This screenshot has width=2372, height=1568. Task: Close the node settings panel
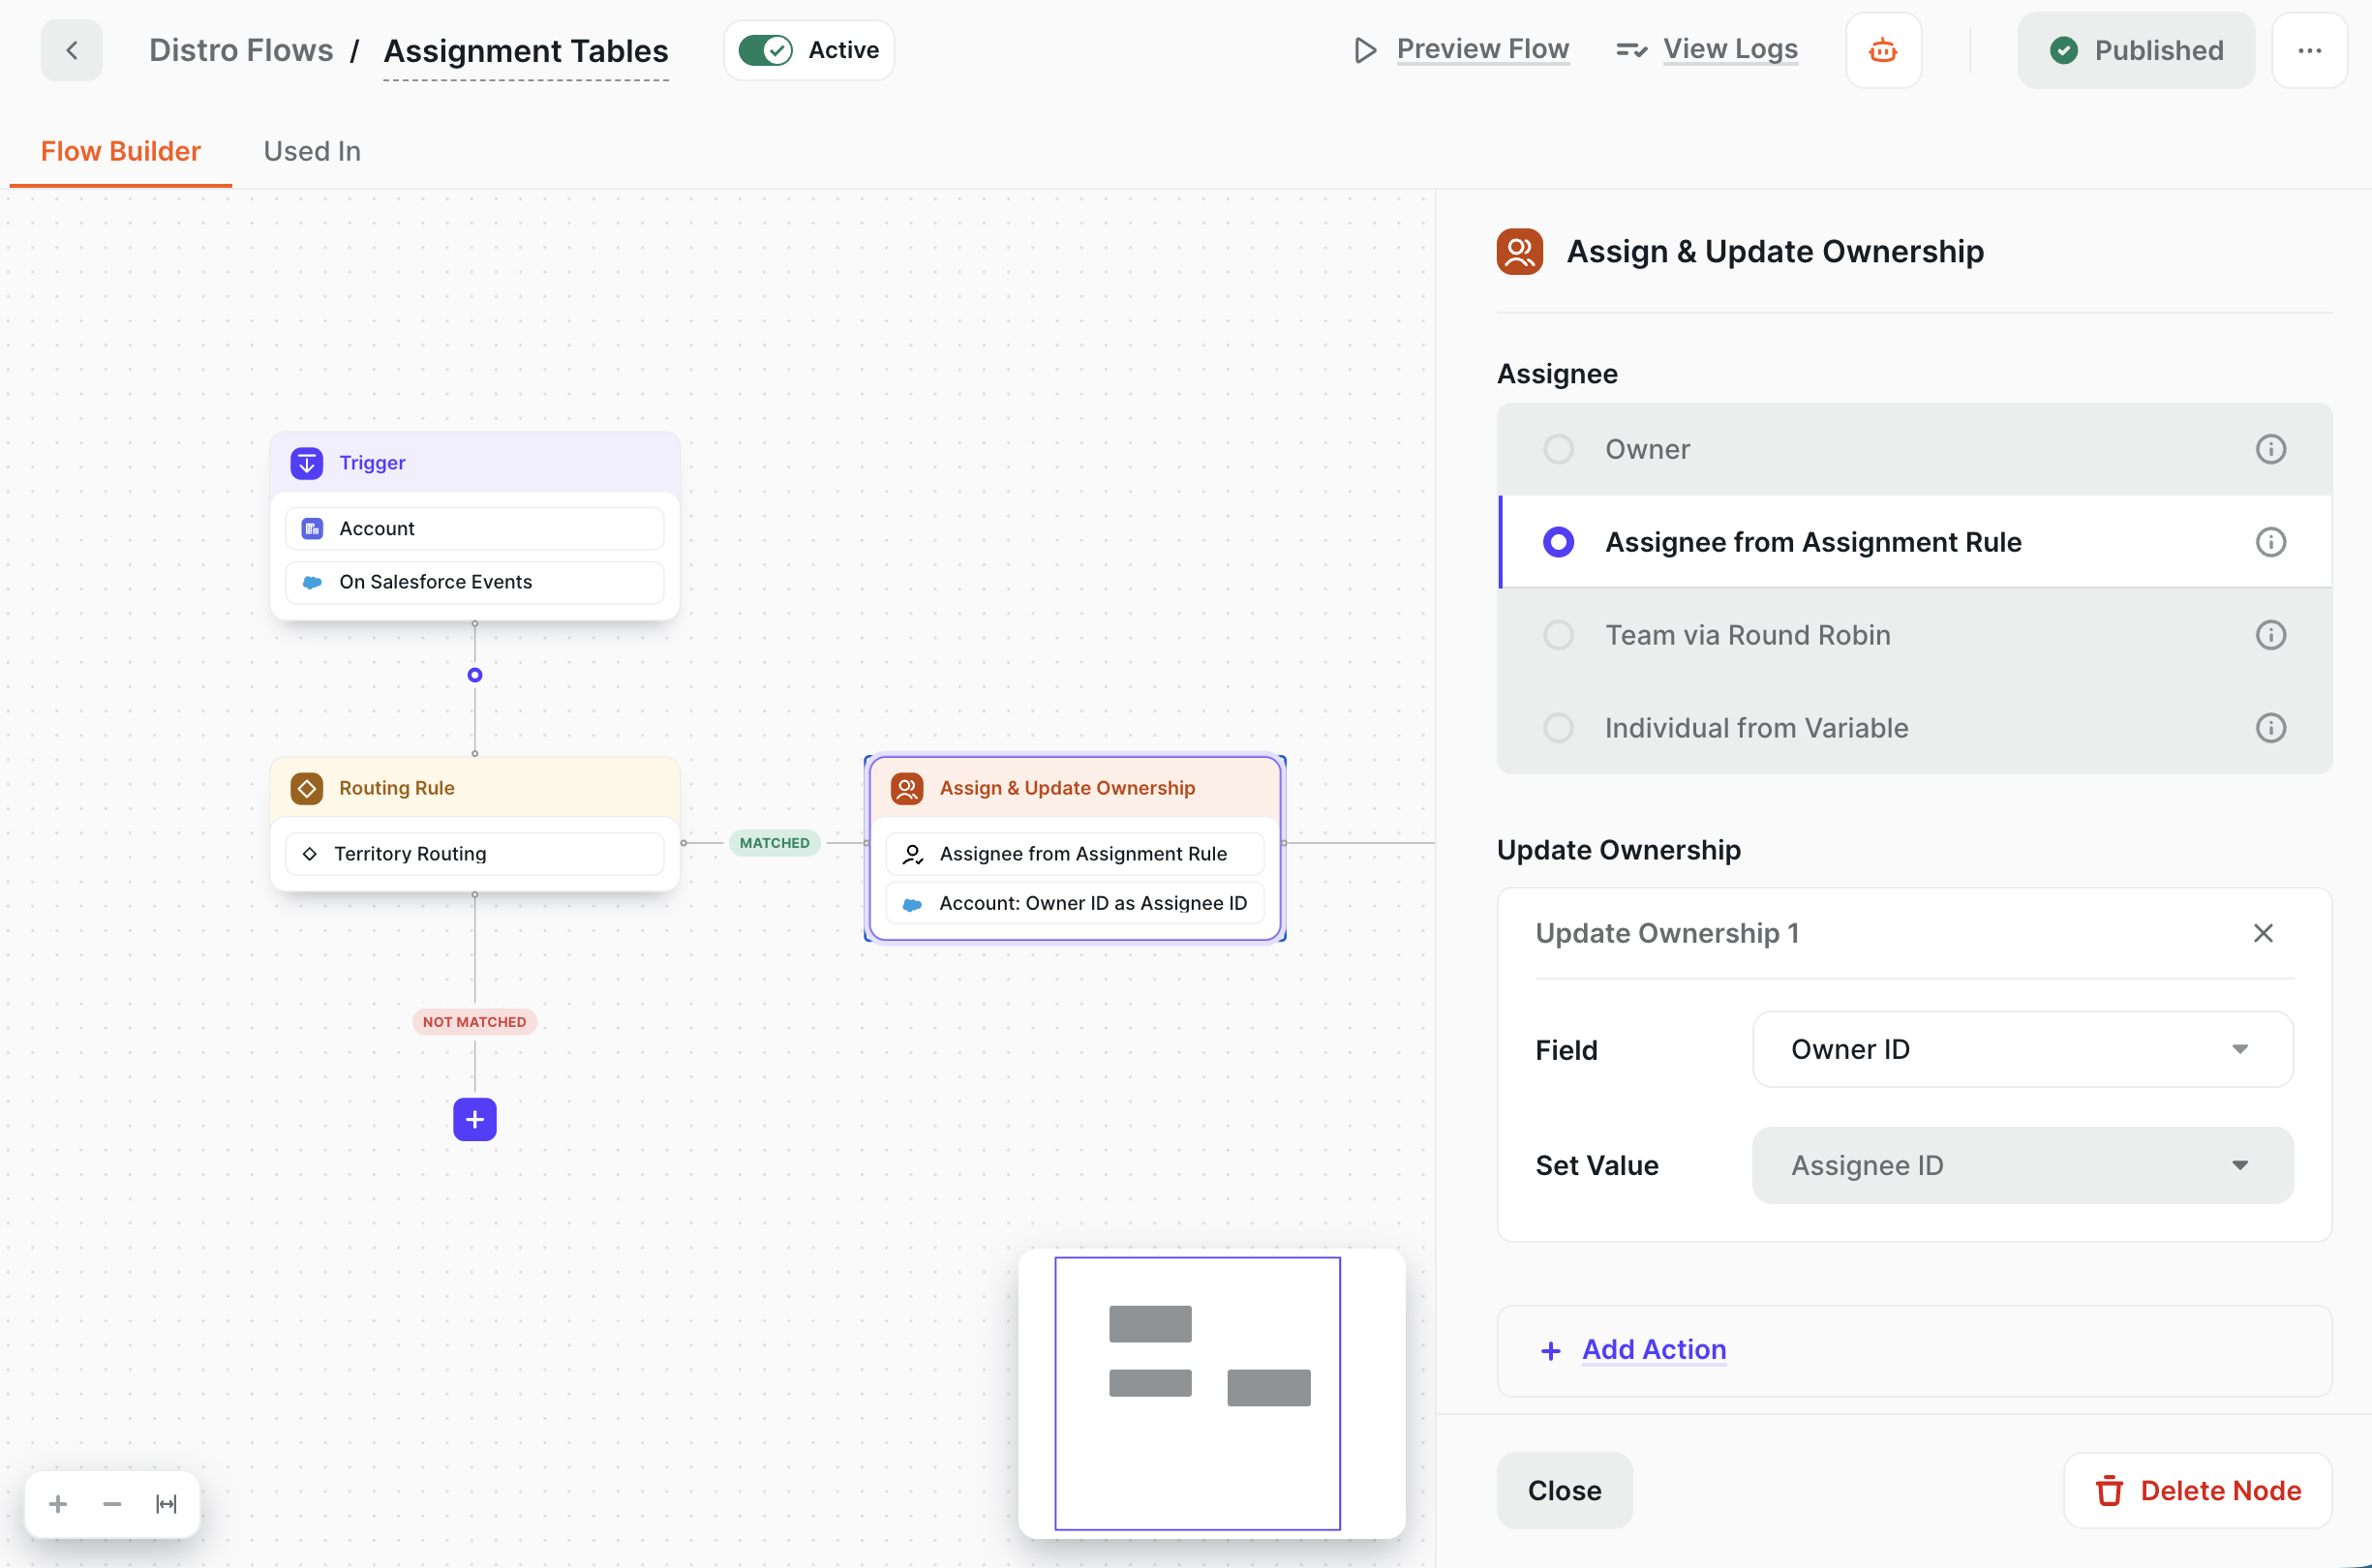pos(1564,1490)
